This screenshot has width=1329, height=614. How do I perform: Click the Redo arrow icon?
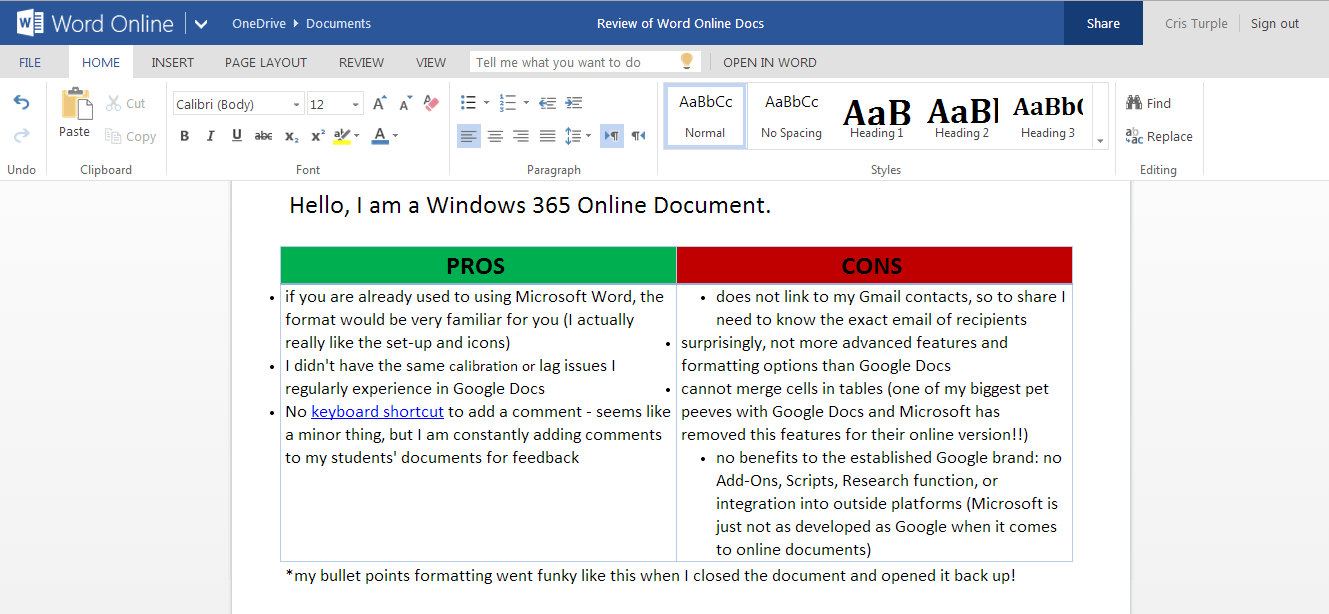21,135
